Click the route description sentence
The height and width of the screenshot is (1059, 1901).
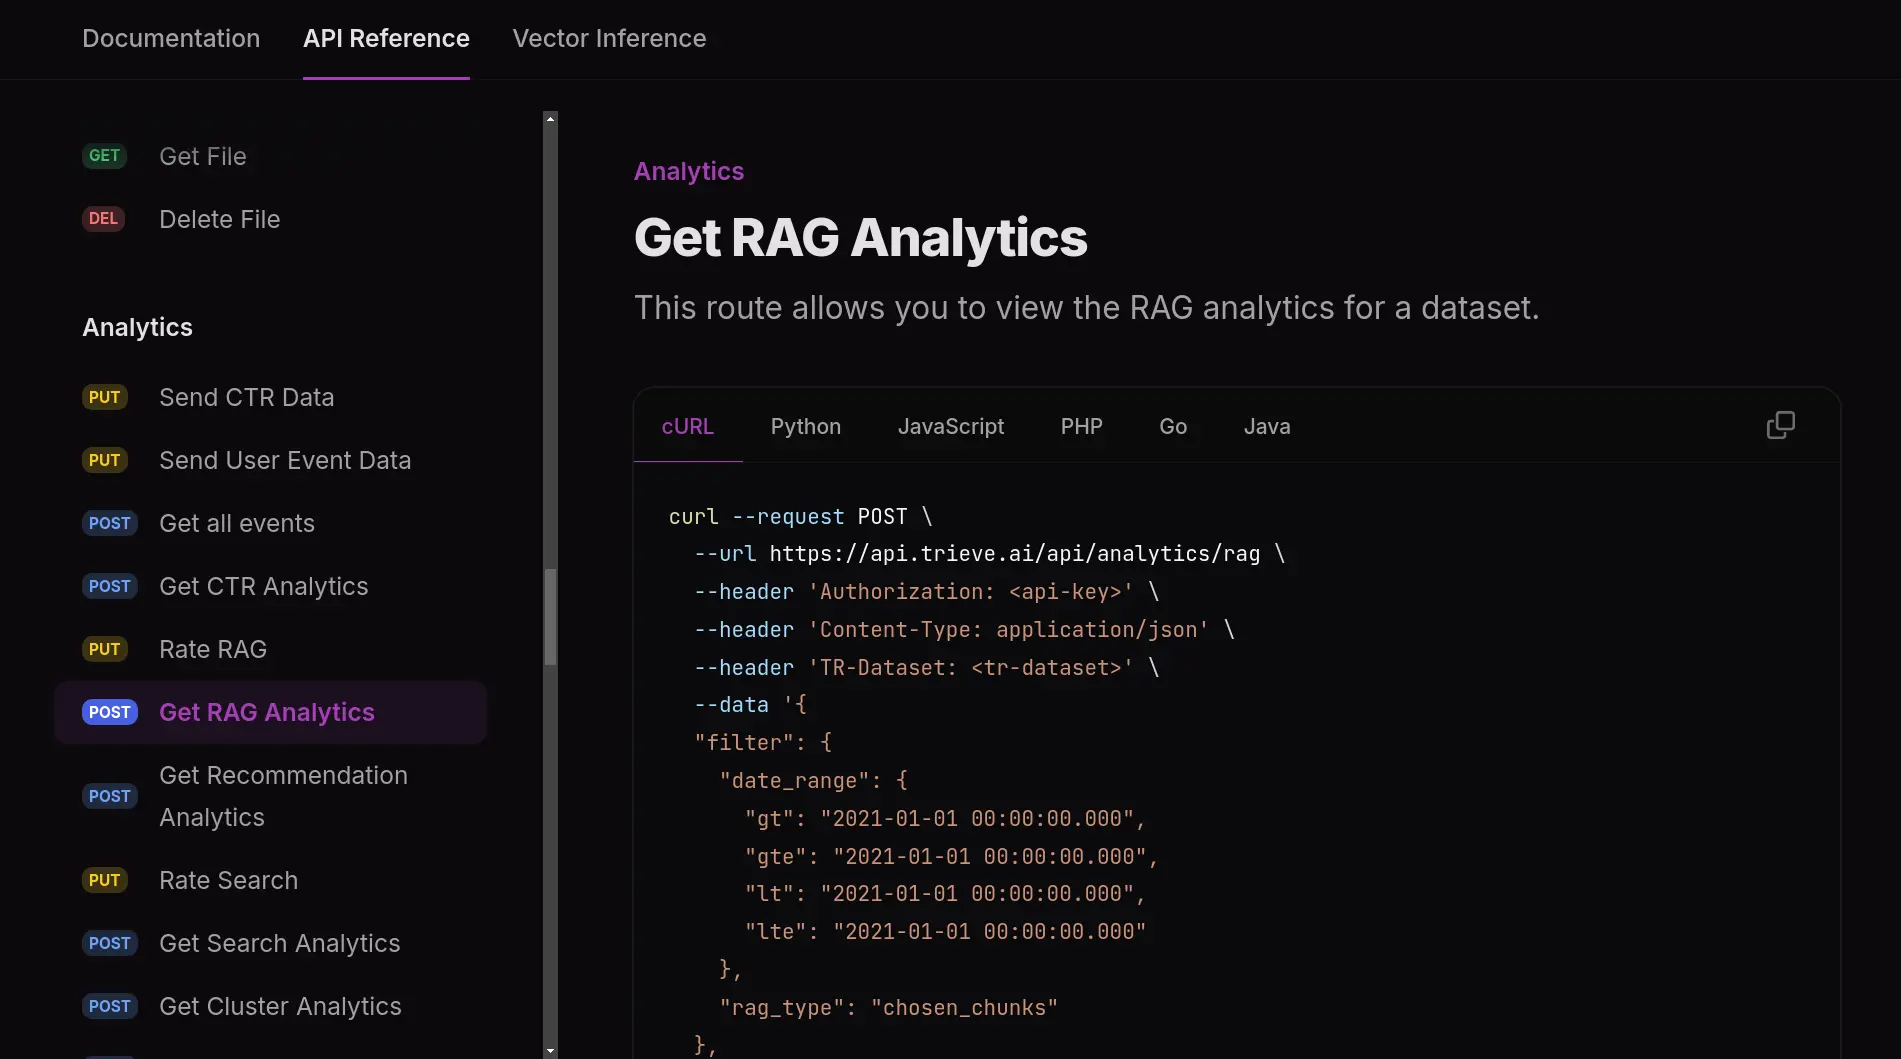pos(1087,307)
